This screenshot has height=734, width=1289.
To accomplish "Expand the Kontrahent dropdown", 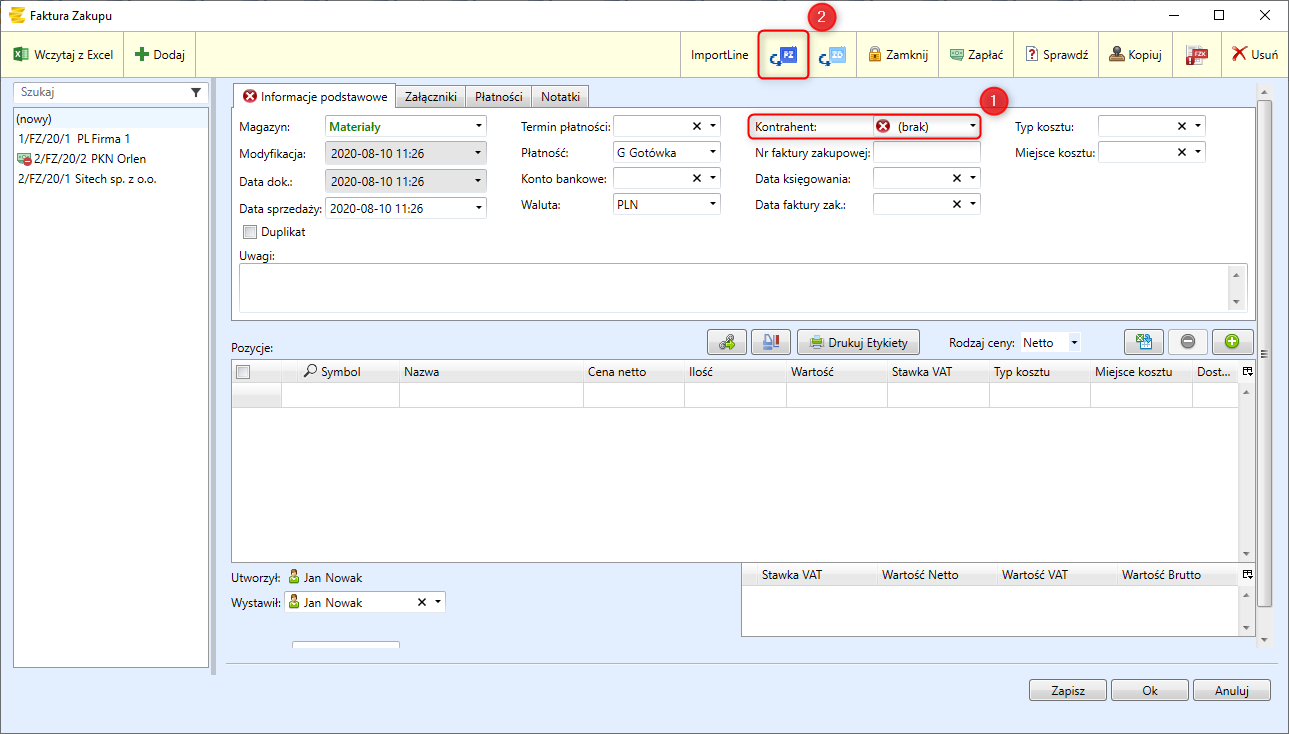I will [x=972, y=127].
